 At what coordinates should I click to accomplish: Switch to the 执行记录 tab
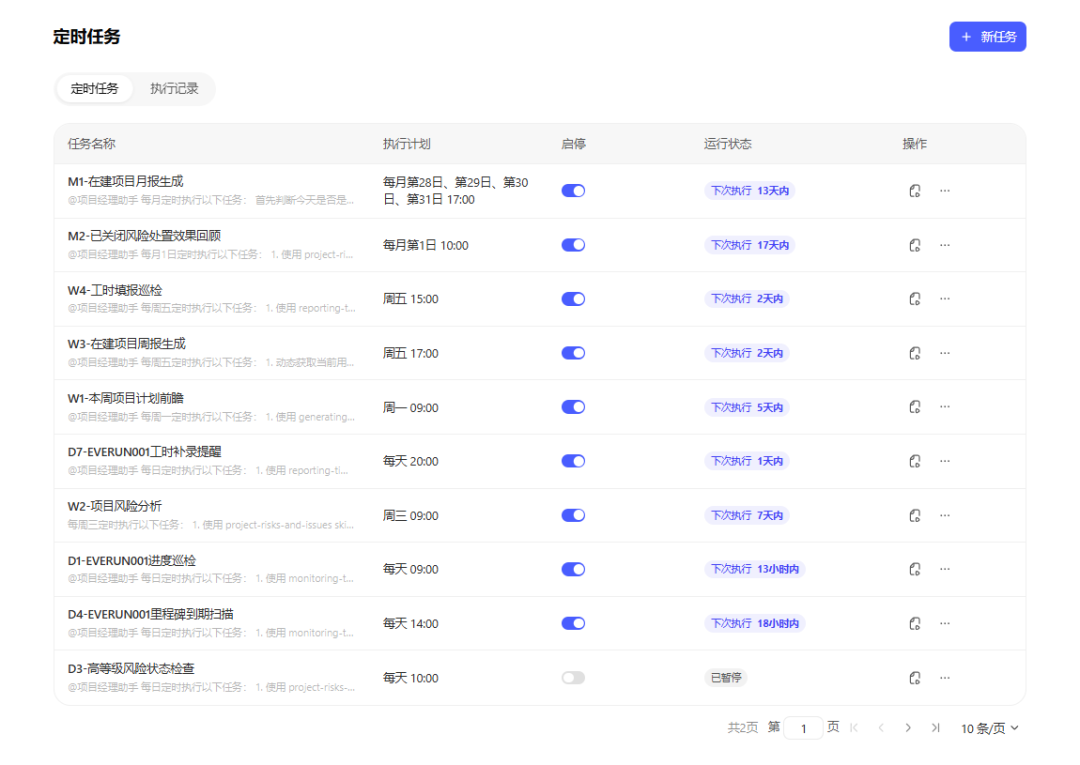[174, 89]
